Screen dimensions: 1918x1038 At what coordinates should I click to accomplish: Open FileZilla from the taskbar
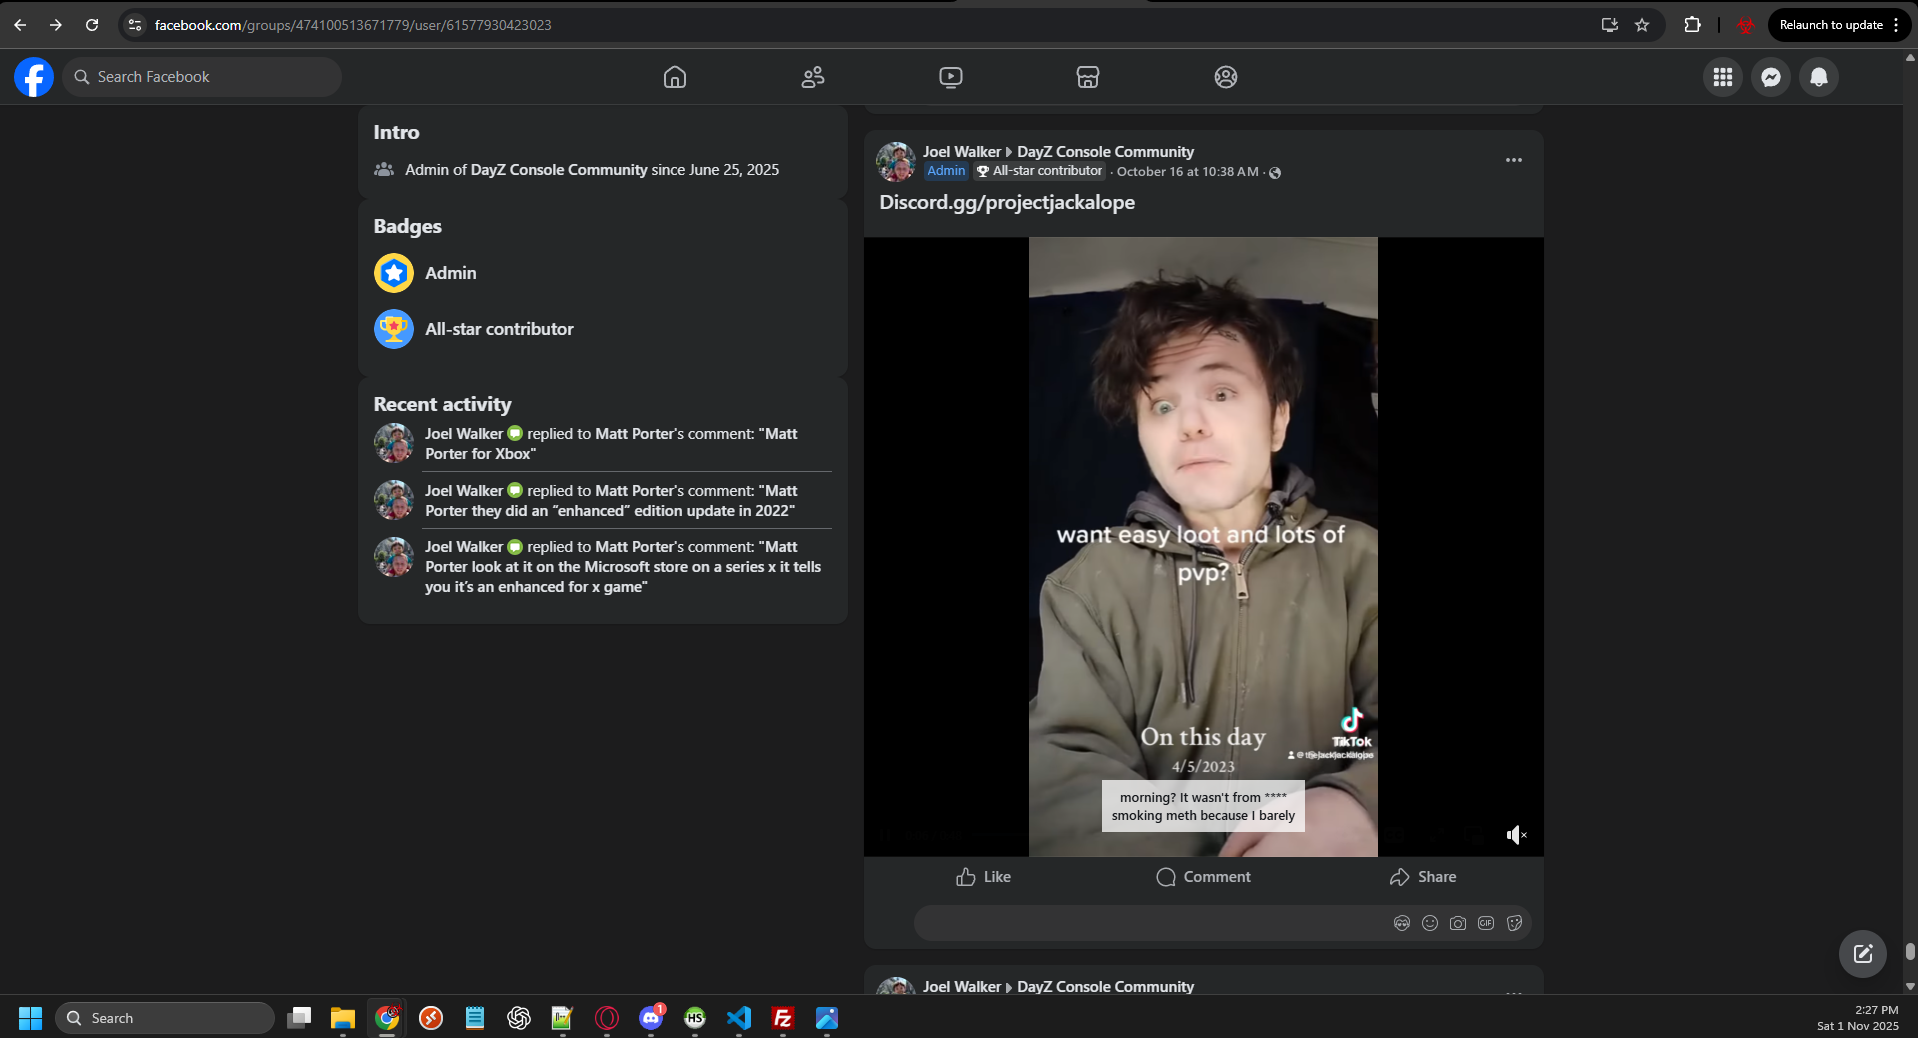pyautogui.click(x=783, y=1018)
